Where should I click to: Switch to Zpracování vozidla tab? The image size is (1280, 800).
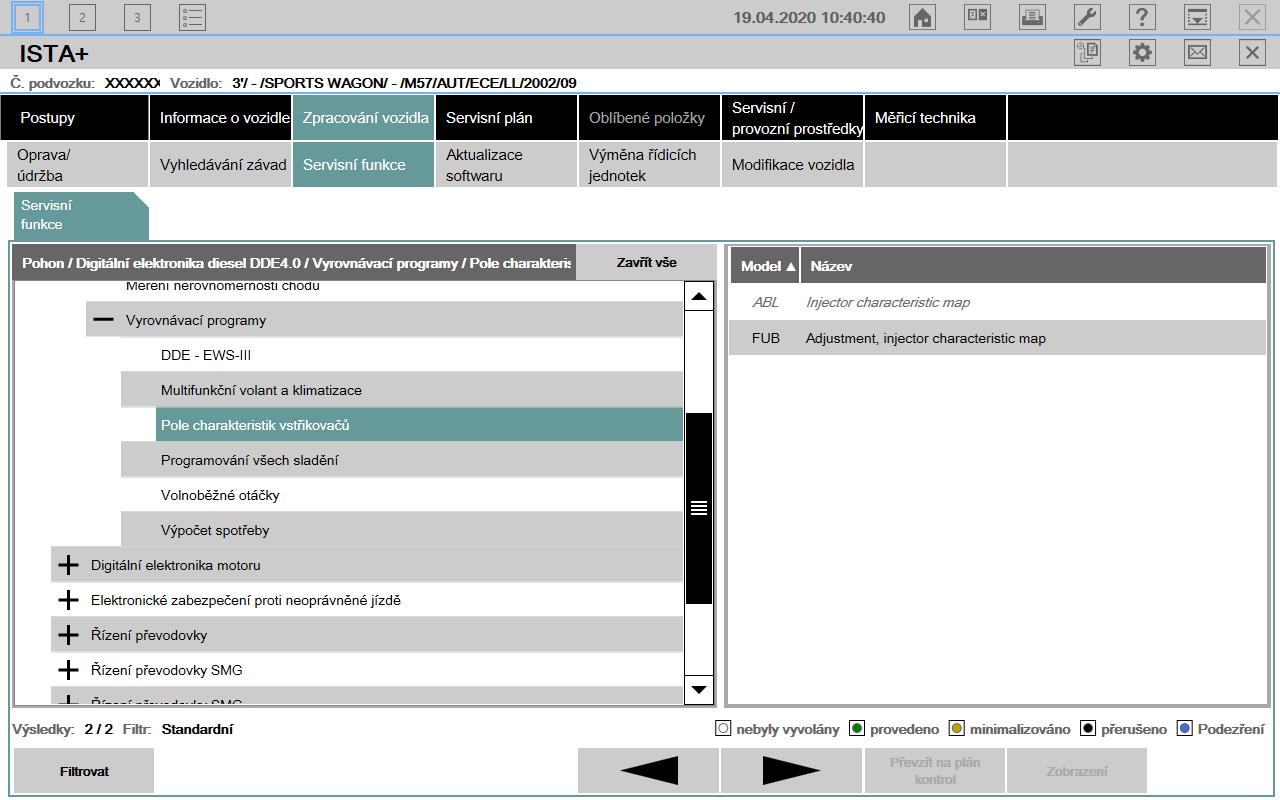point(364,118)
